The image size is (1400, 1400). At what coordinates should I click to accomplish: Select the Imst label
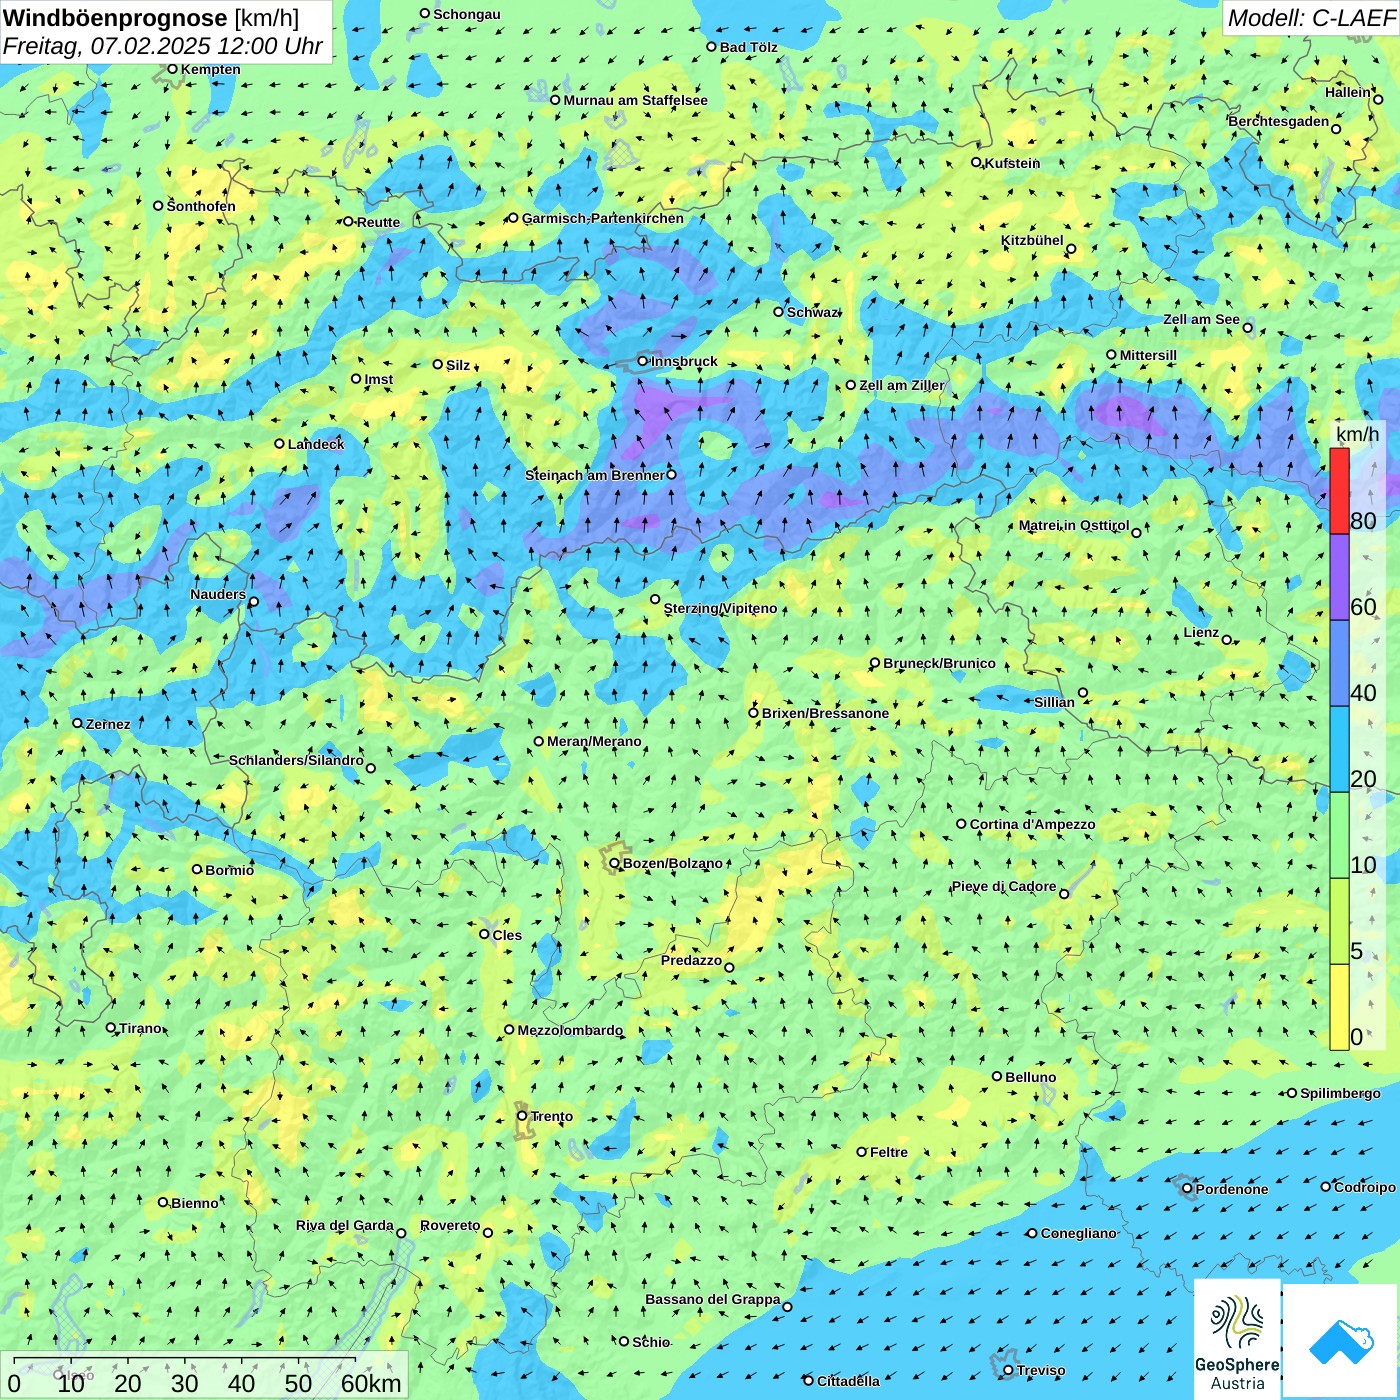click(x=379, y=379)
